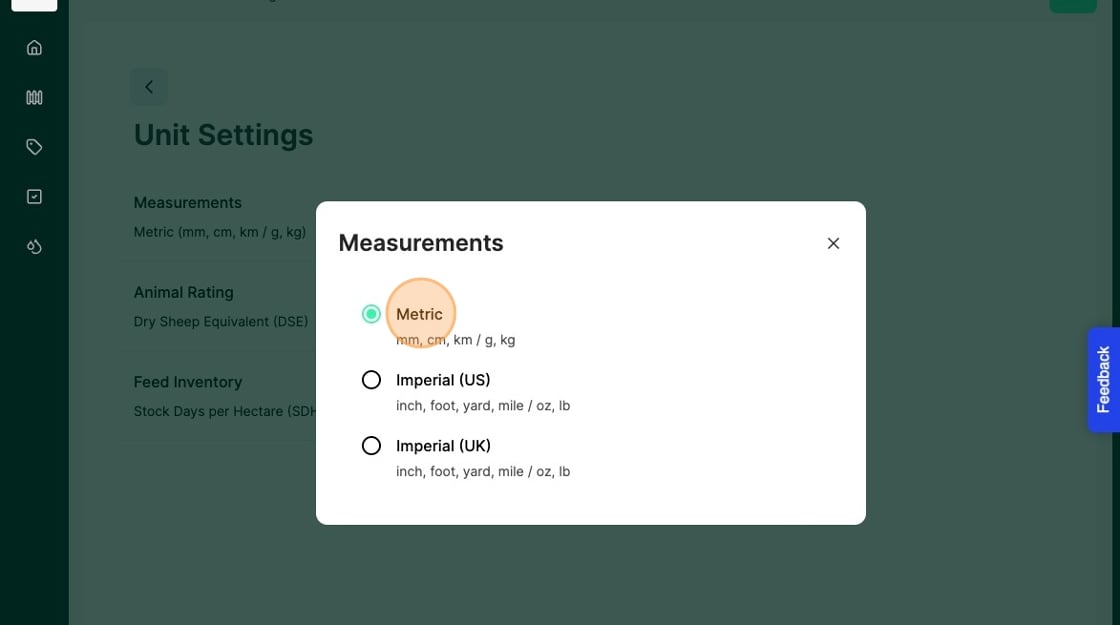Click the Imperial (UK) option label

pos(443,446)
